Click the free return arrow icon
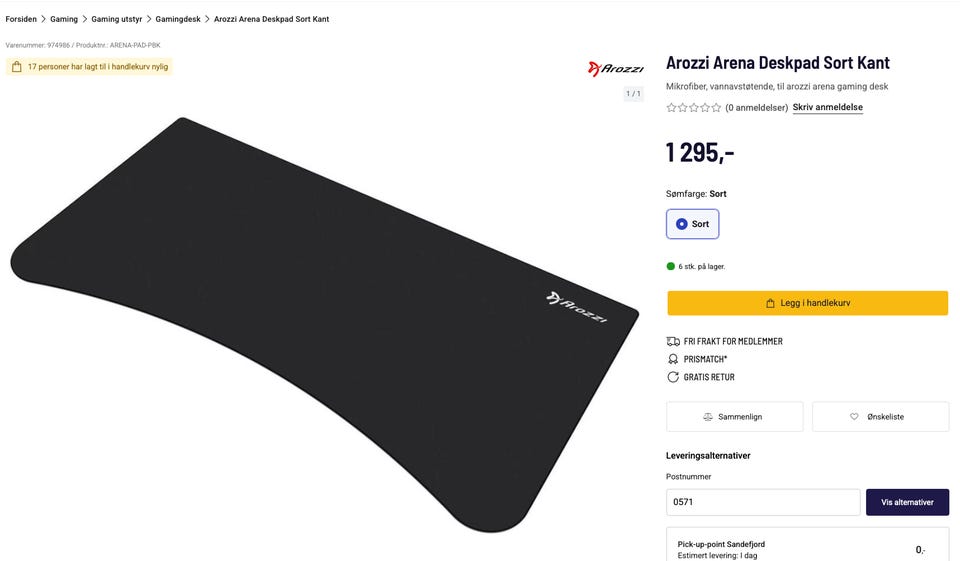This screenshot has width=960, height=561. pos(673,377)
